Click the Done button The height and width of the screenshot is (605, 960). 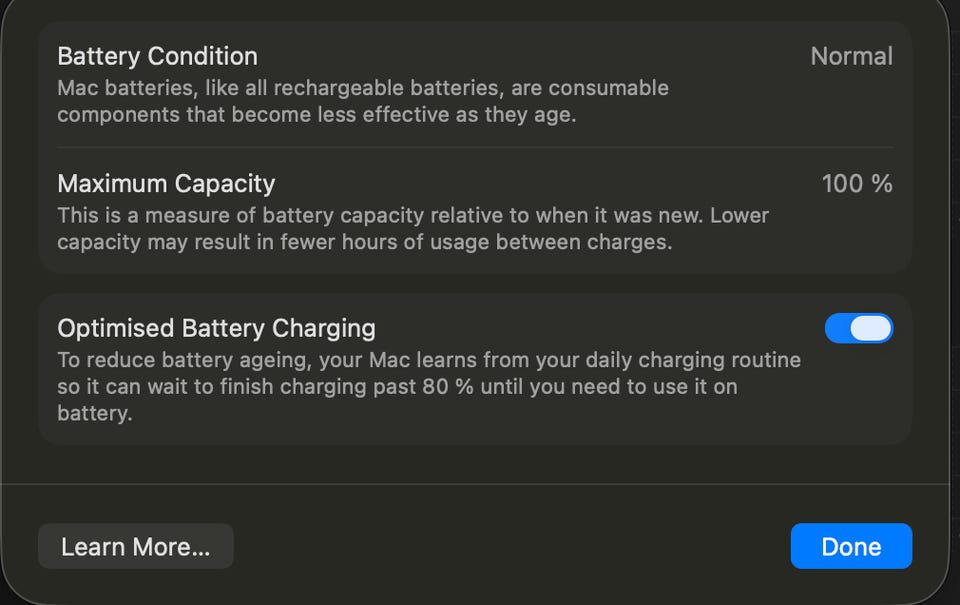(851, 546)
